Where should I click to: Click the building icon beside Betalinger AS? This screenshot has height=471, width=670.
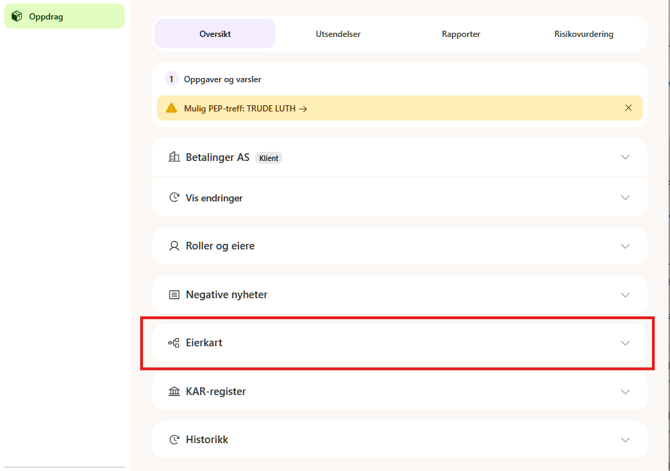pyautogui.click(x=174, y=157)
